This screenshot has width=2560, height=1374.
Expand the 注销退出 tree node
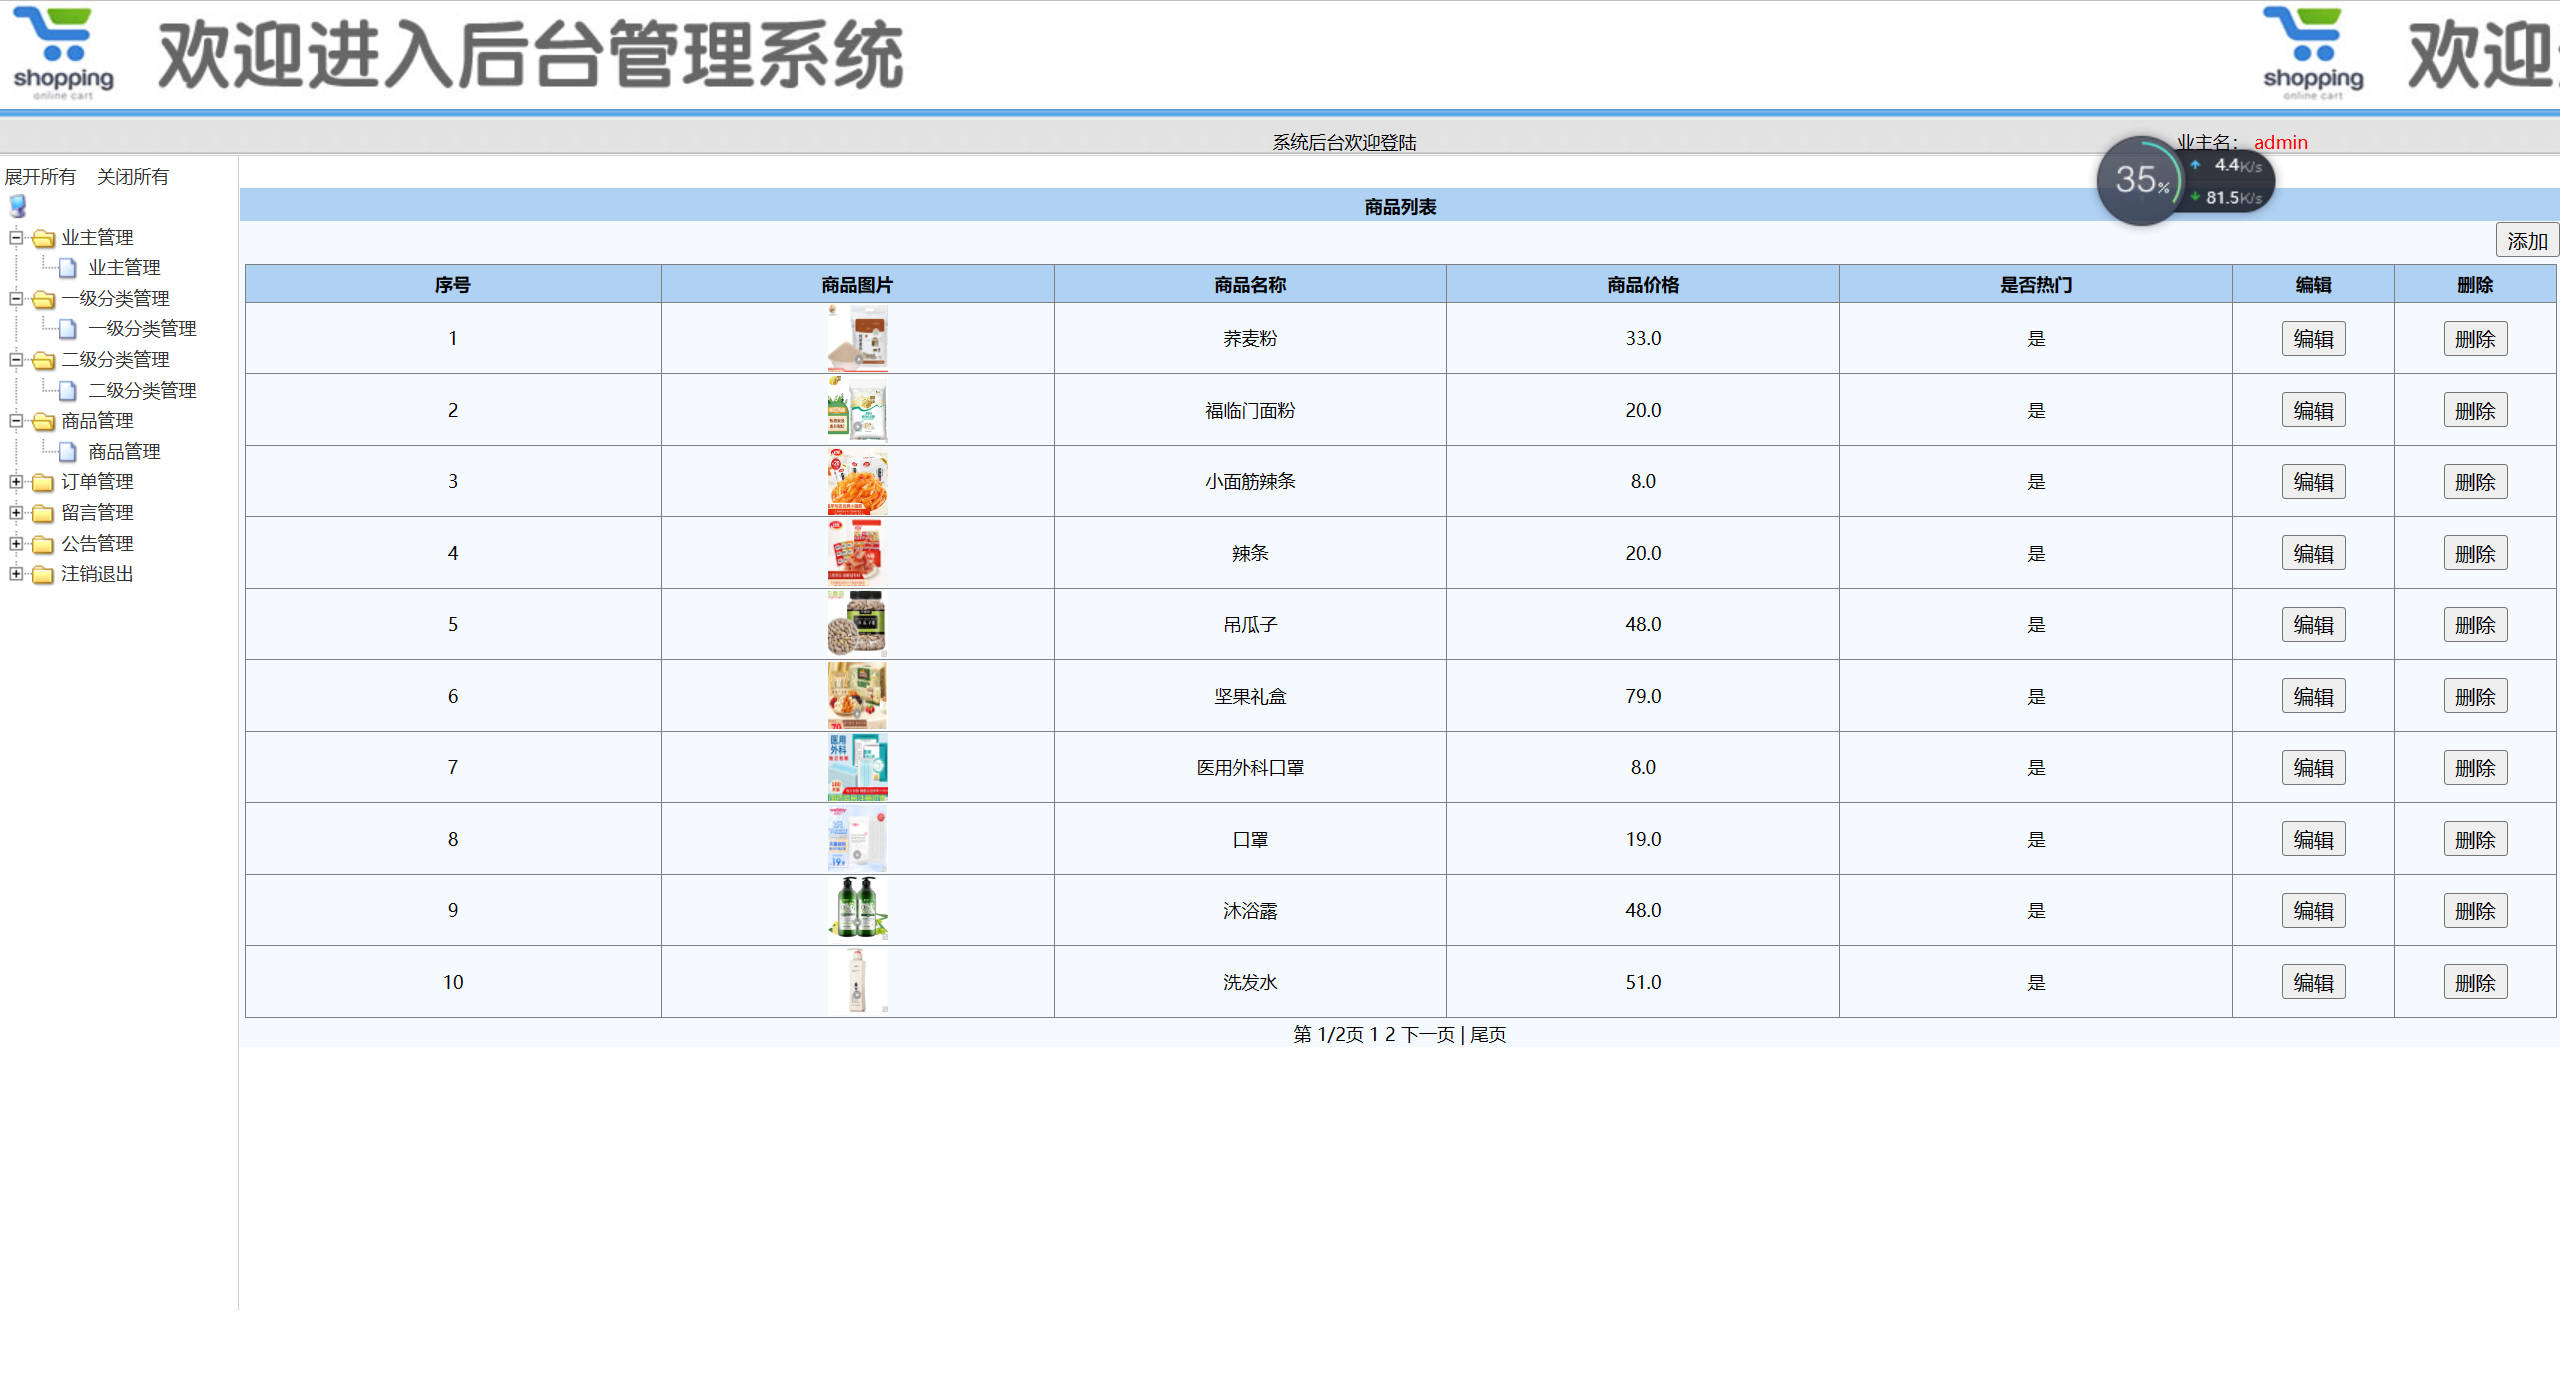point(16,572)
